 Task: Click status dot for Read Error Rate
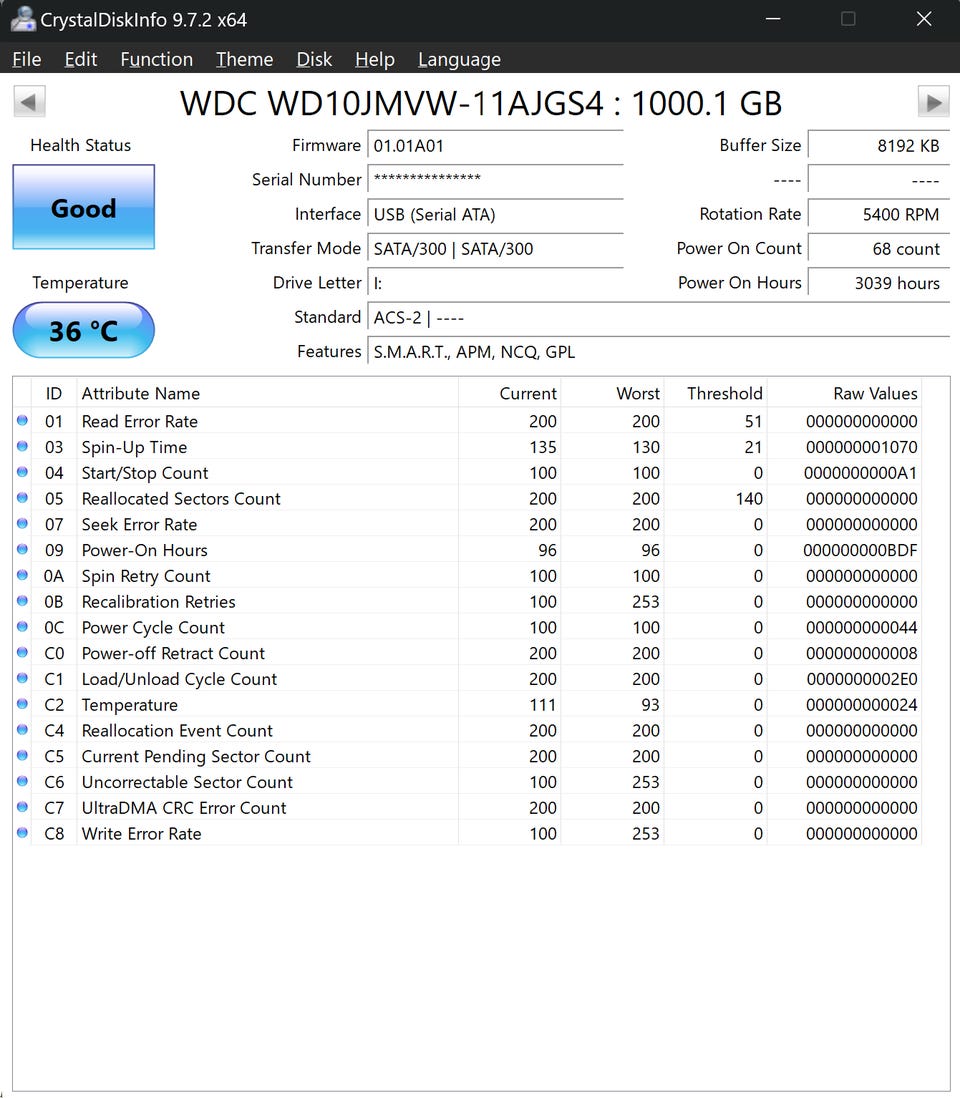click(22, 420)
